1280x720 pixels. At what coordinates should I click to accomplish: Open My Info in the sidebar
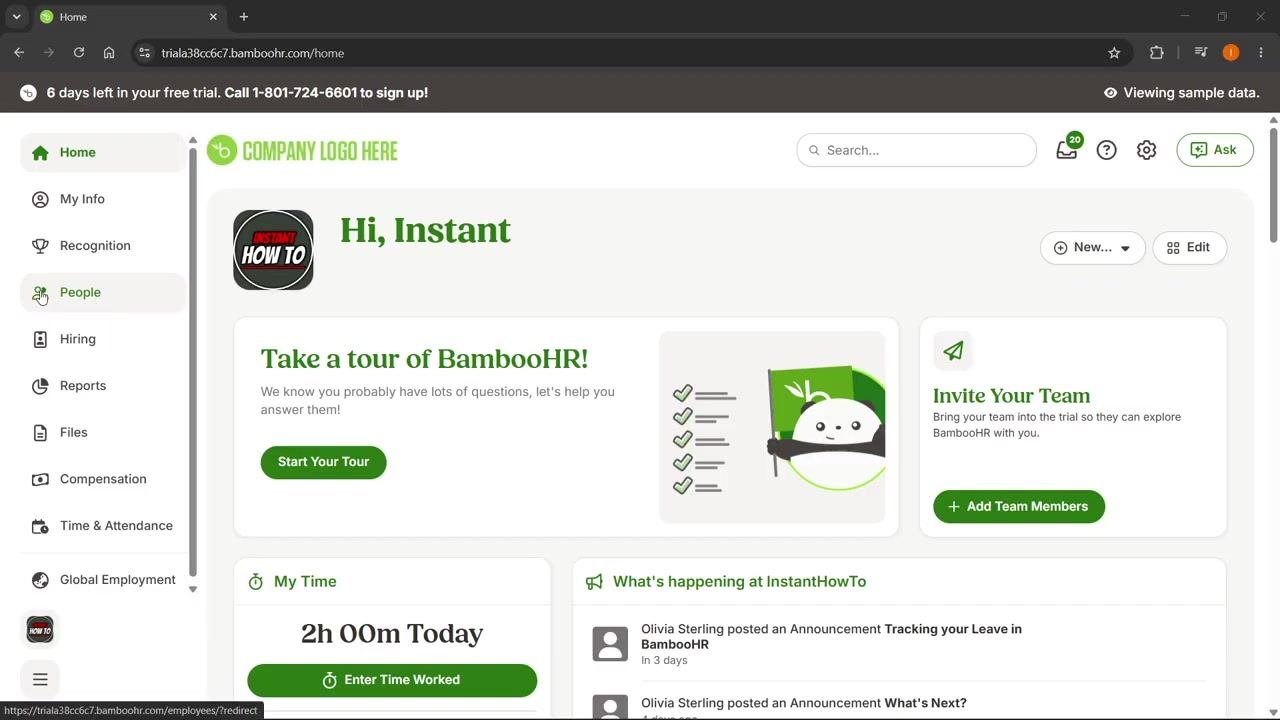coord(103,199)
